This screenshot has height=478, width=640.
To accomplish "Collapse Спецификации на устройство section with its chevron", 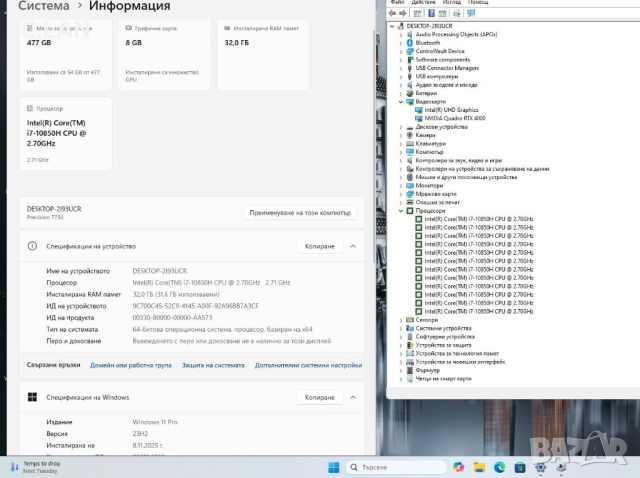I will (x=353, y=246).
